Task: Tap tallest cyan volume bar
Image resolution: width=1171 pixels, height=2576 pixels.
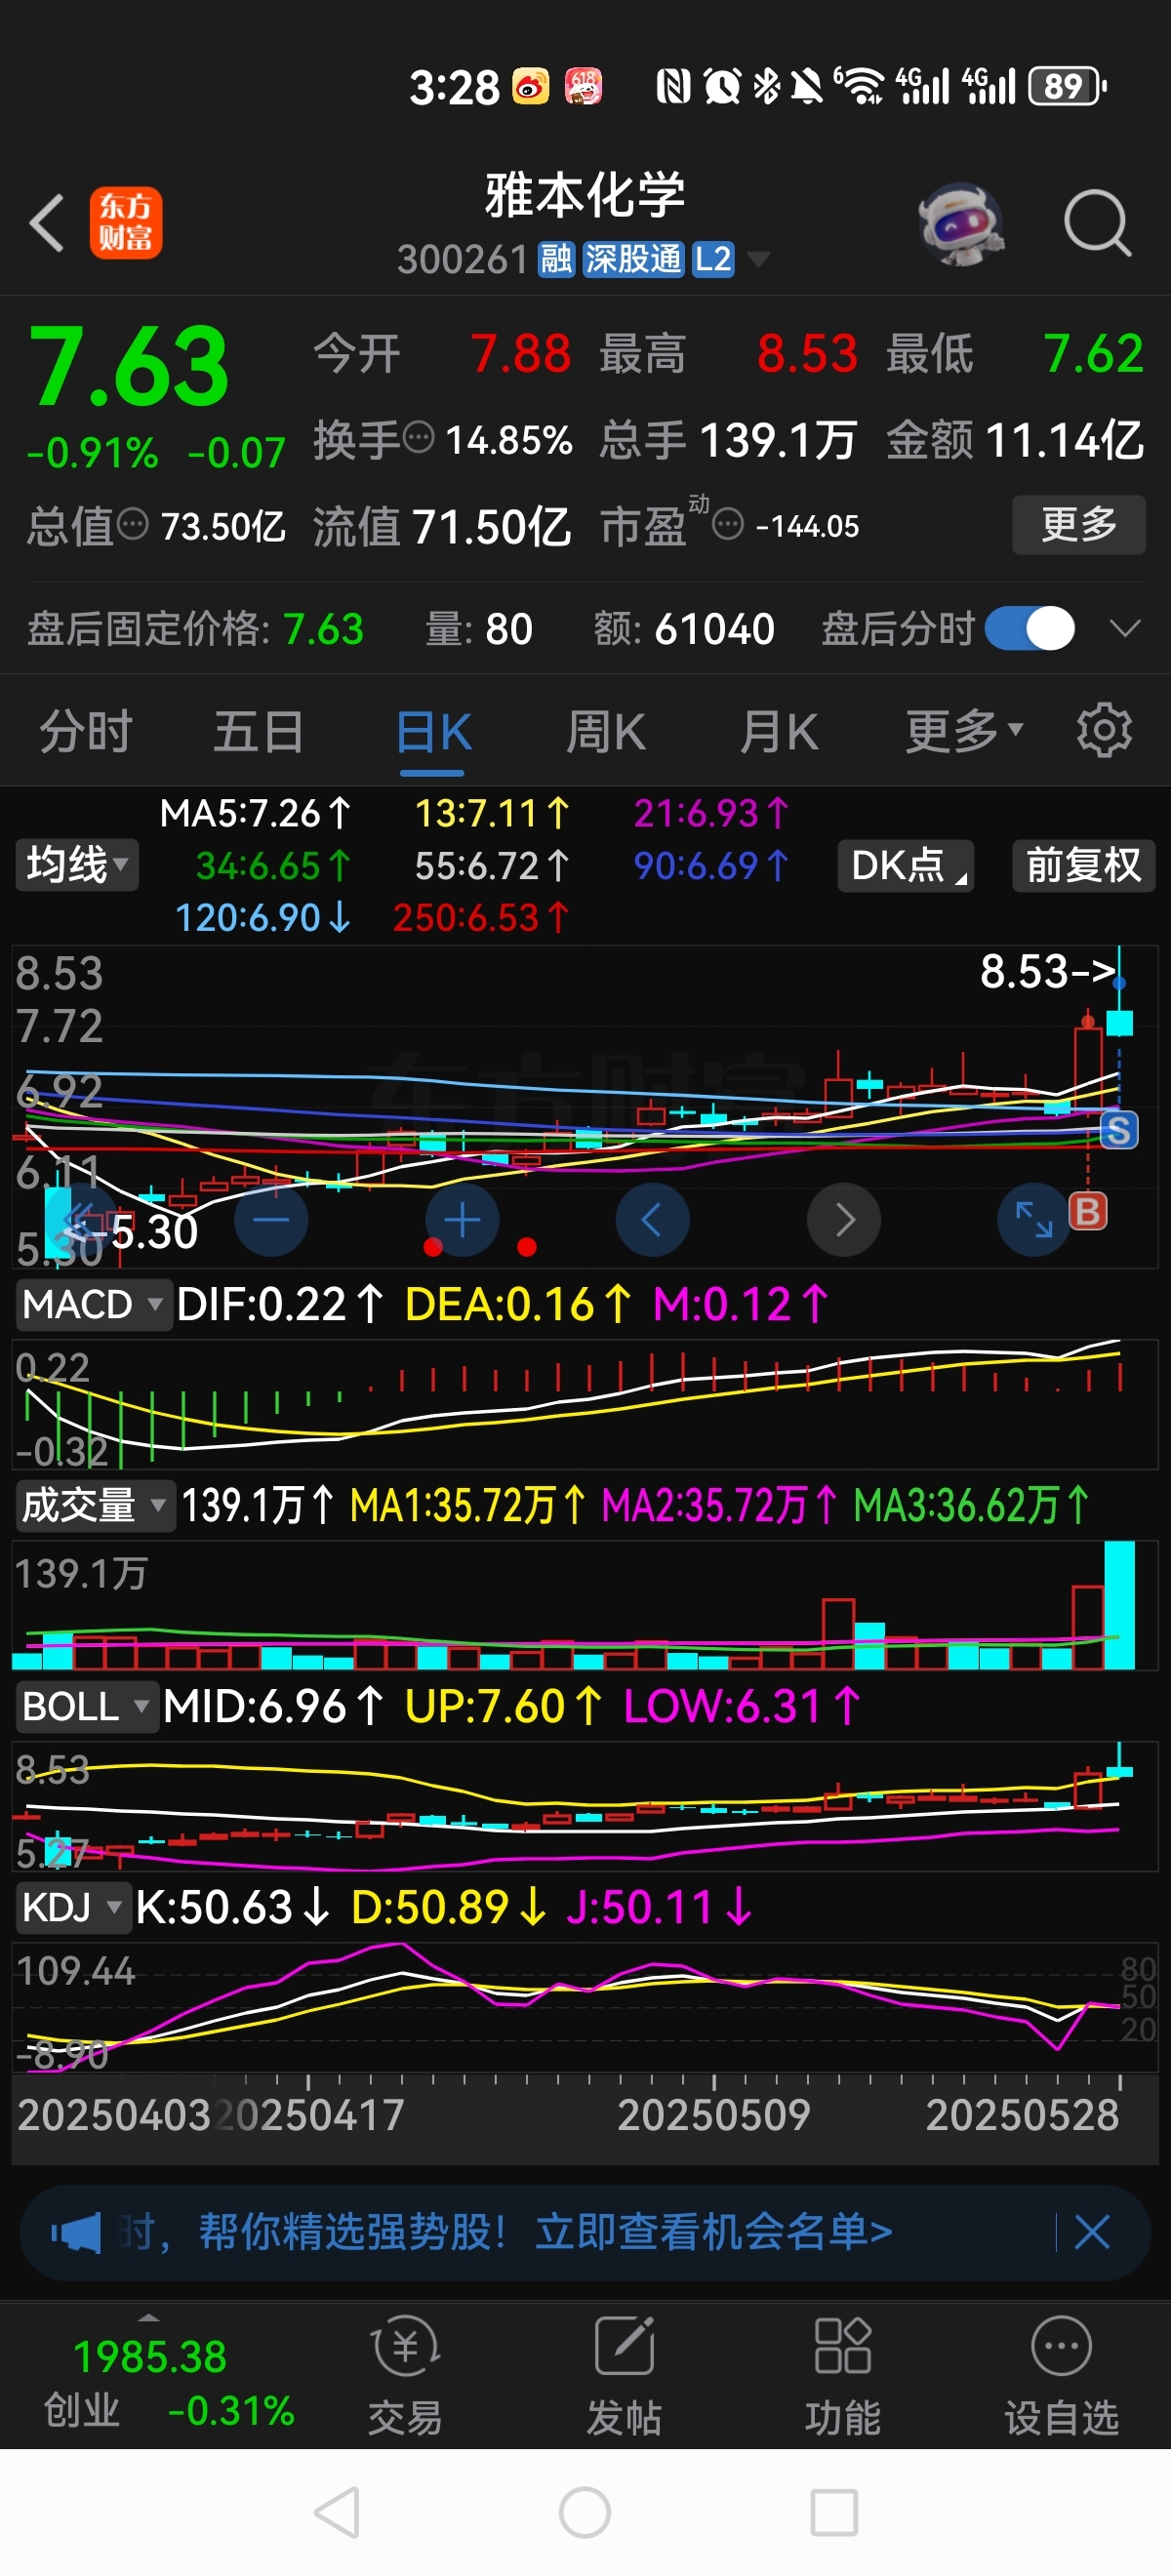Action: [1120, 1605]
